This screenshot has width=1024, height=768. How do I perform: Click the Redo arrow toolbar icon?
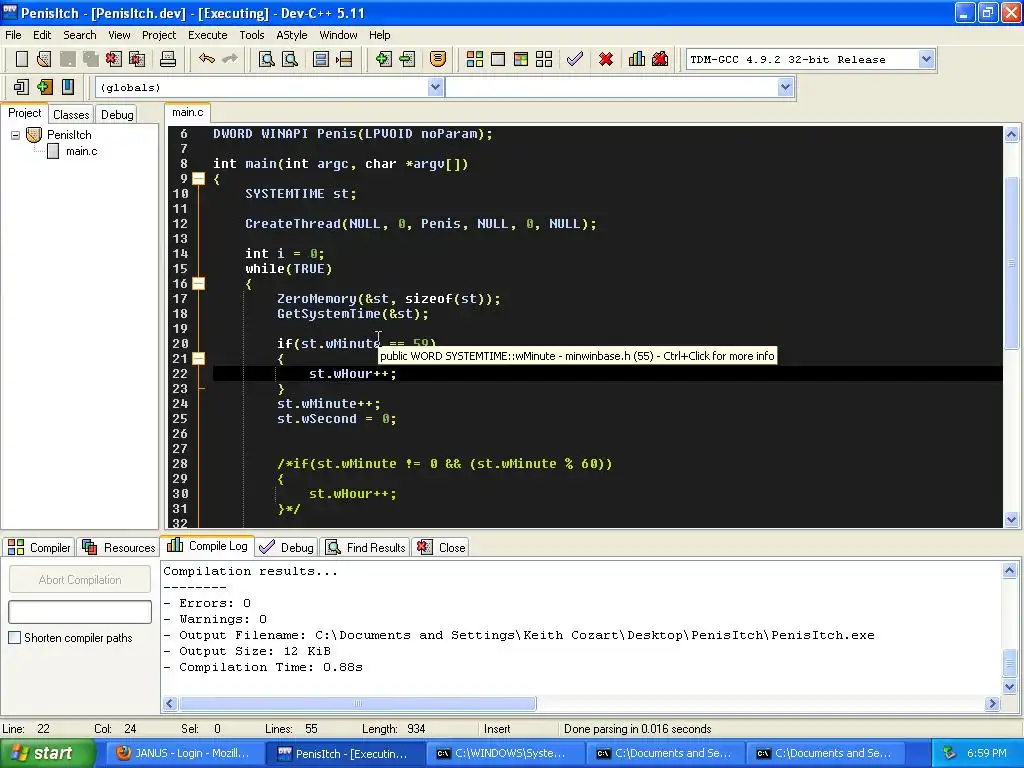coord(230,59)
